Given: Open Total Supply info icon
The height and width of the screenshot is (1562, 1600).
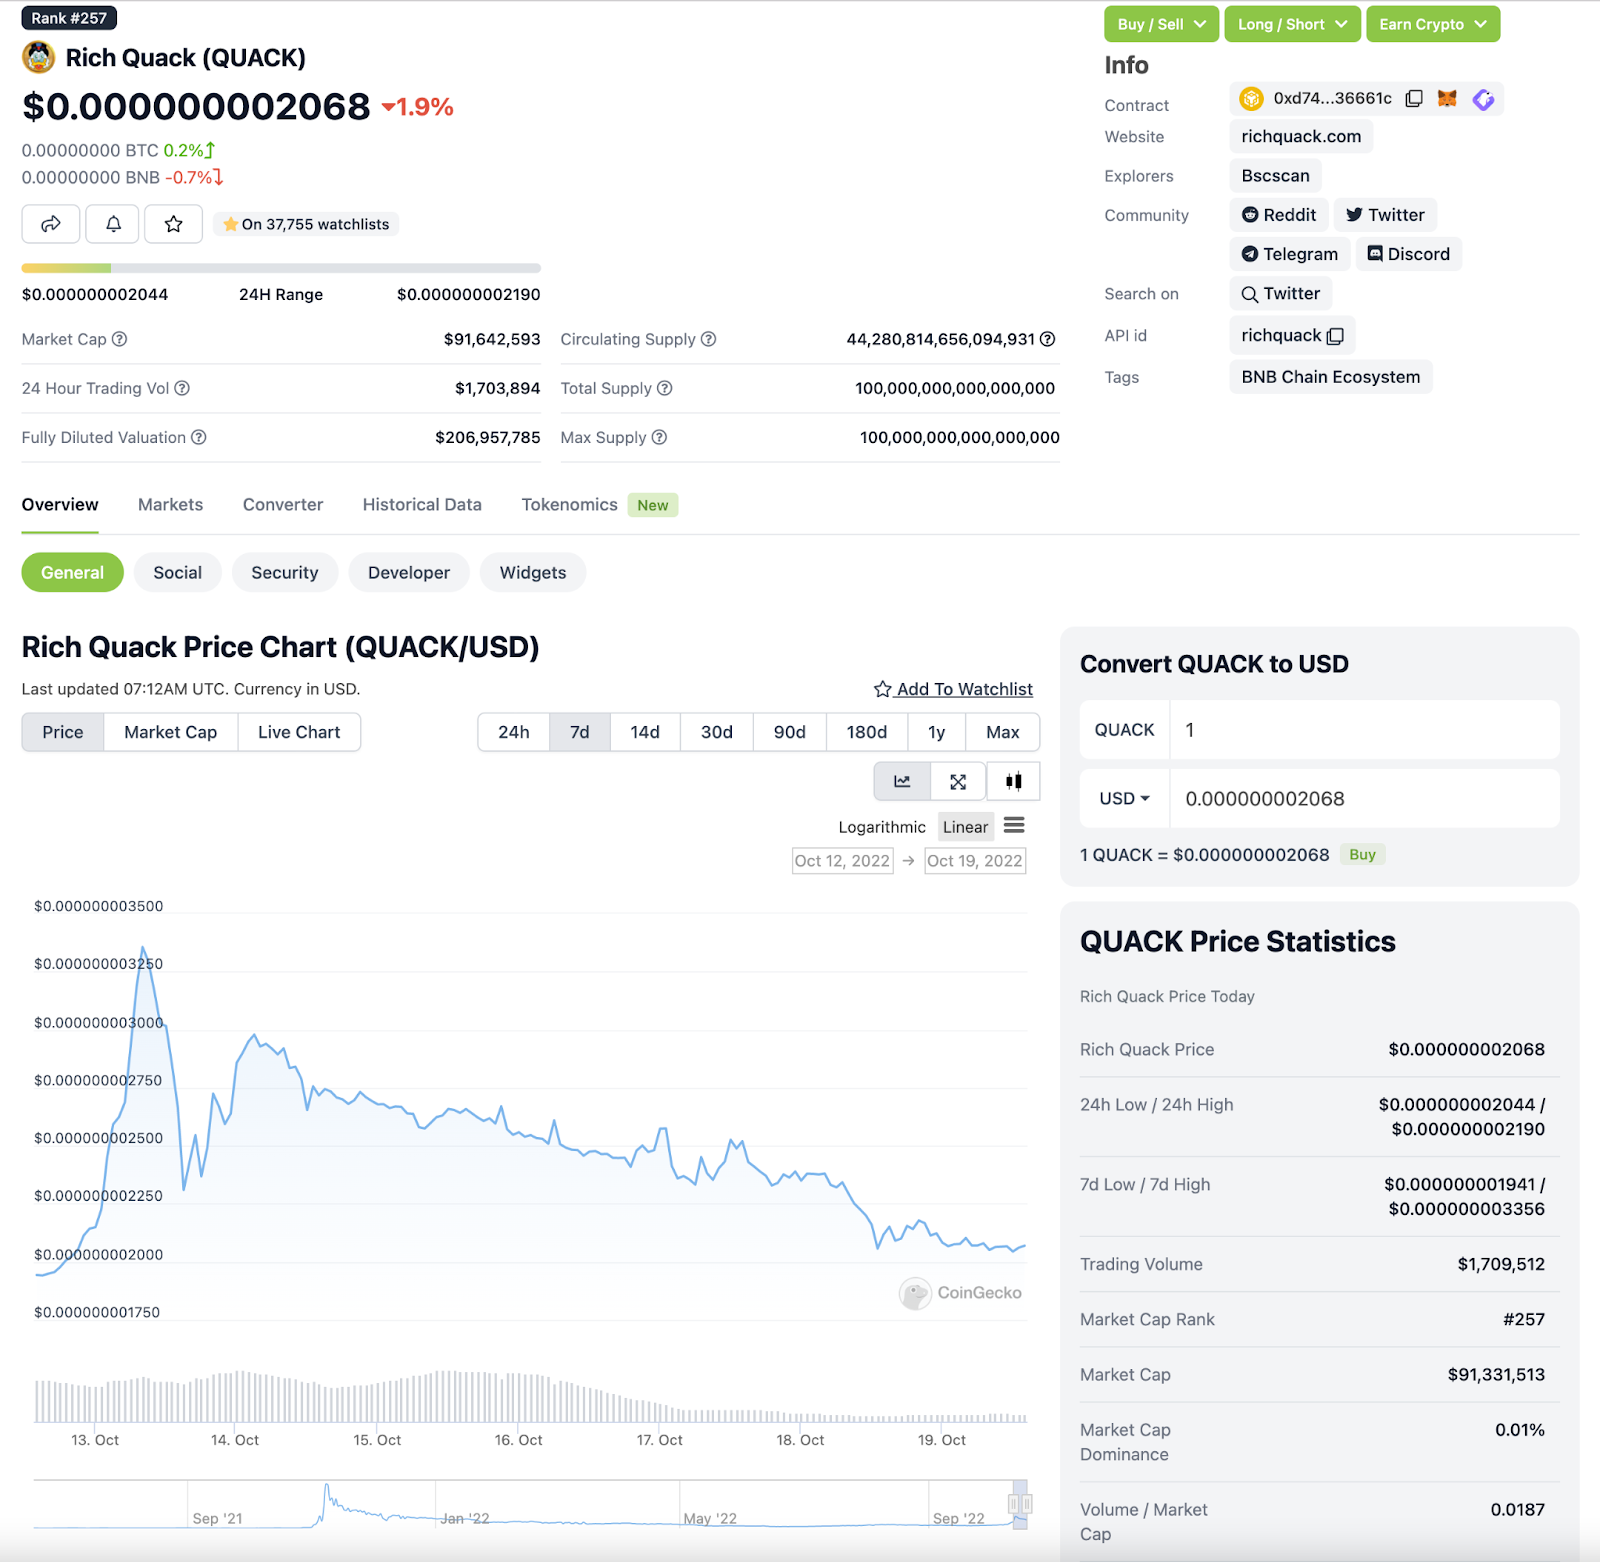Looking at the screenshot, I should click(x=664, y=388).
